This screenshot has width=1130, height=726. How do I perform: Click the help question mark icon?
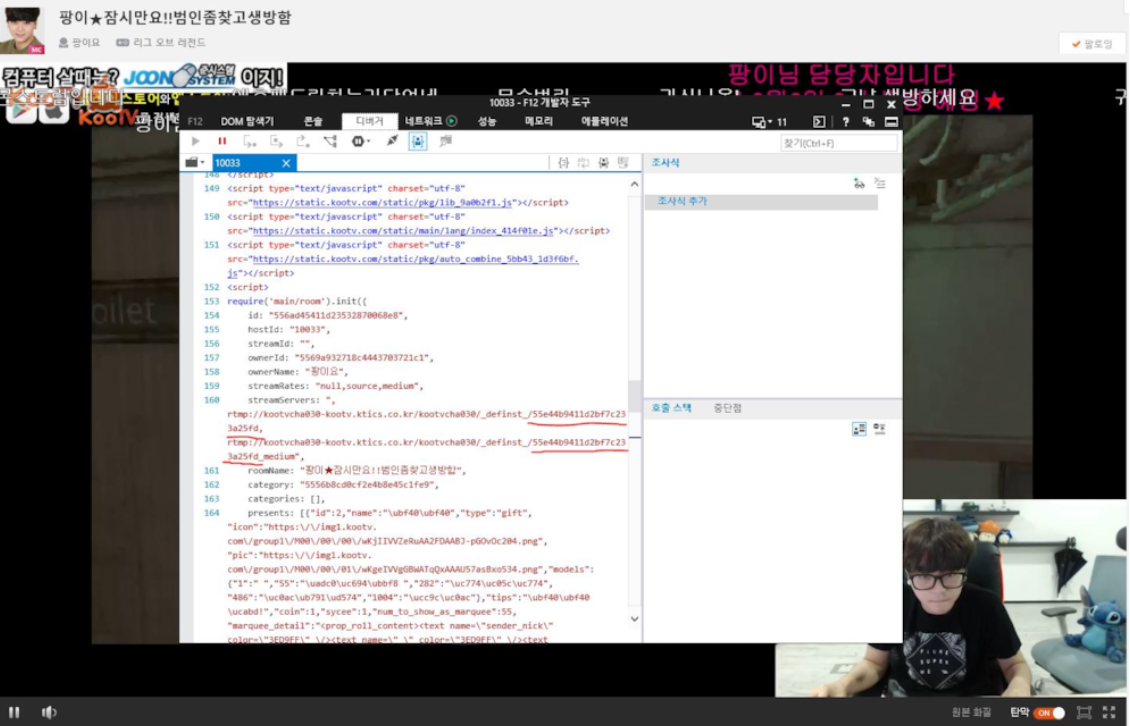(845, 122)
